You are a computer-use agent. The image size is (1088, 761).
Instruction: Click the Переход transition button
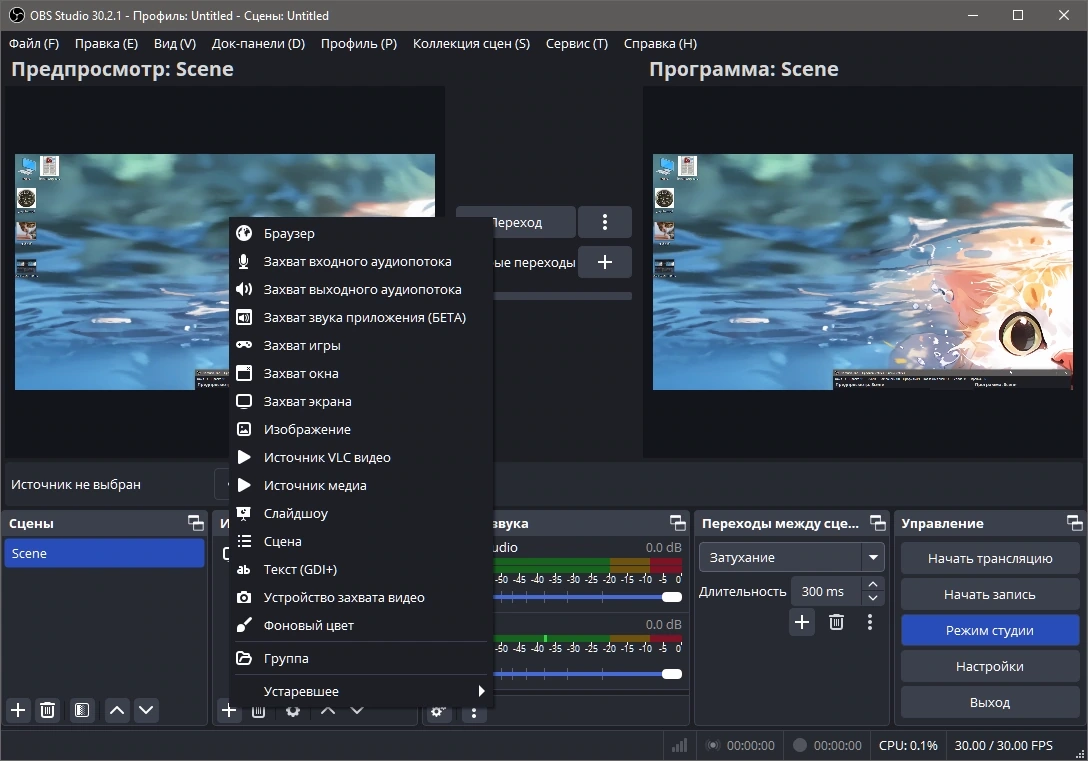coord(516,222)
